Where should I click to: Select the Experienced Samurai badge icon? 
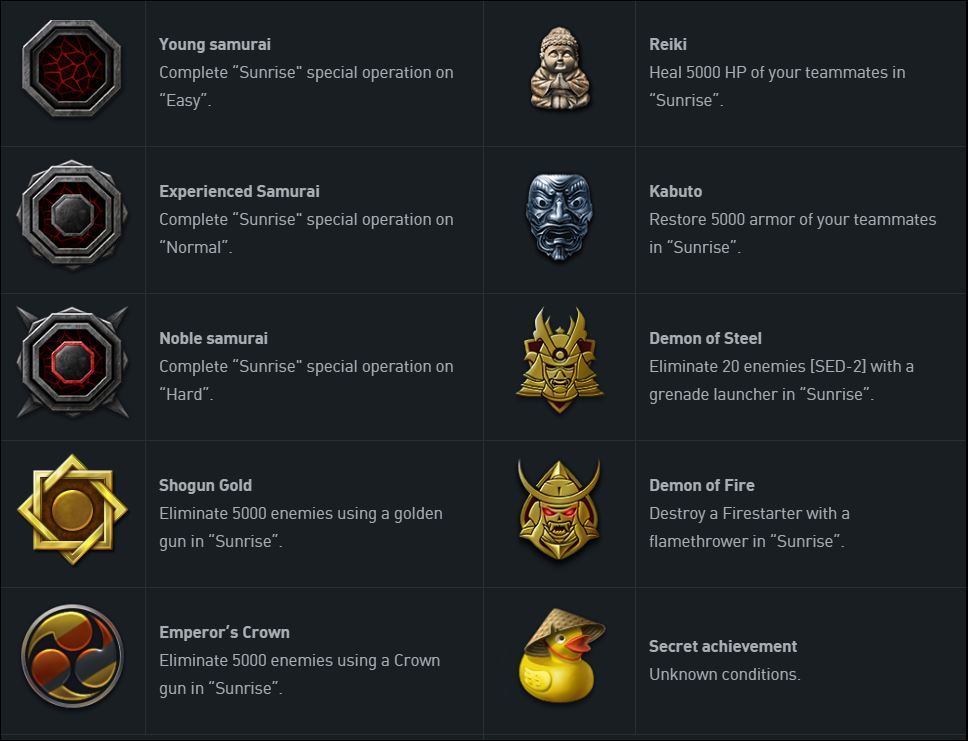[x=72, y=215]
